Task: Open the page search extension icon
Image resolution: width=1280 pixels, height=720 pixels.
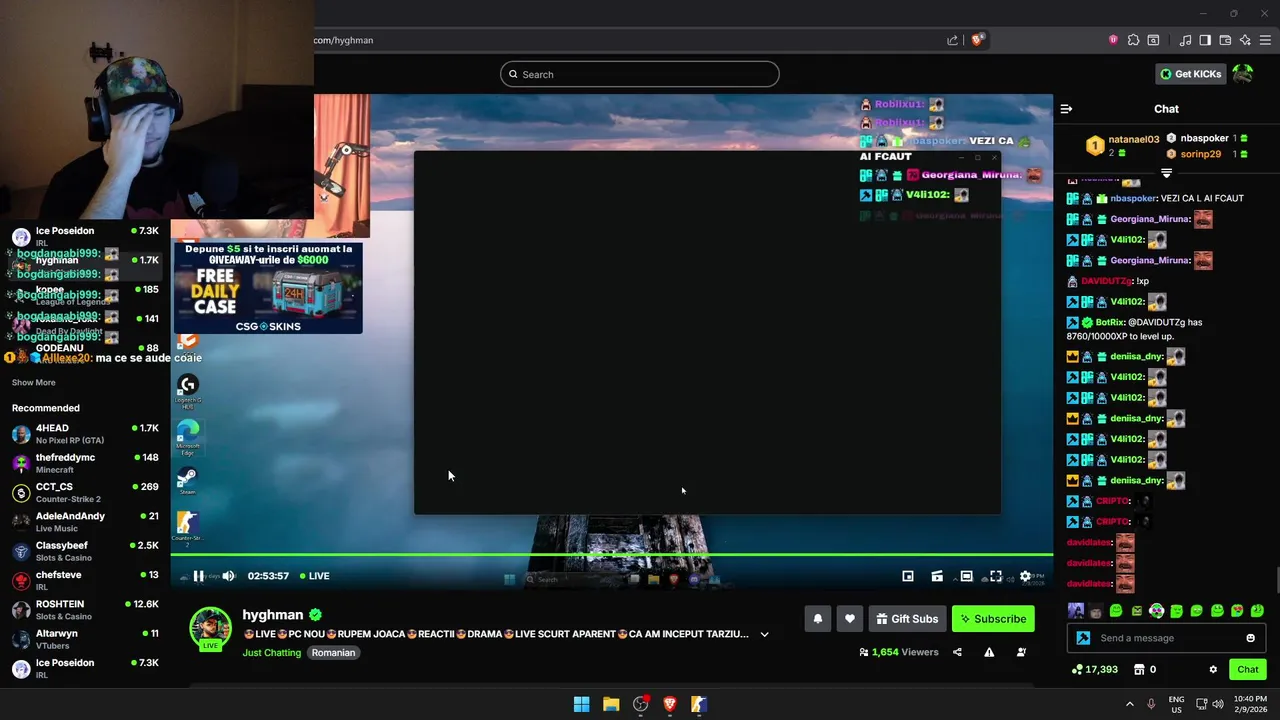Action: (1153, 40)
